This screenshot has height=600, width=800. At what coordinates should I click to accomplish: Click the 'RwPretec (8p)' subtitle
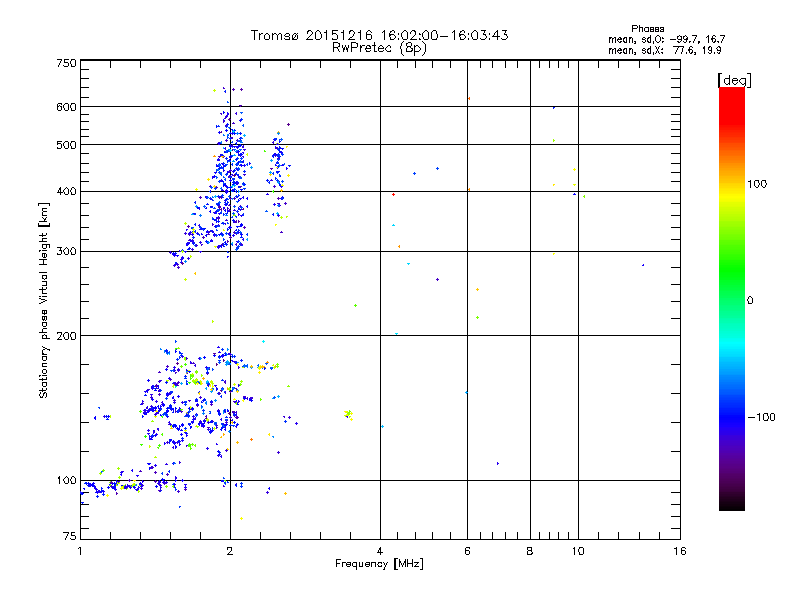[x=379, y=48]
